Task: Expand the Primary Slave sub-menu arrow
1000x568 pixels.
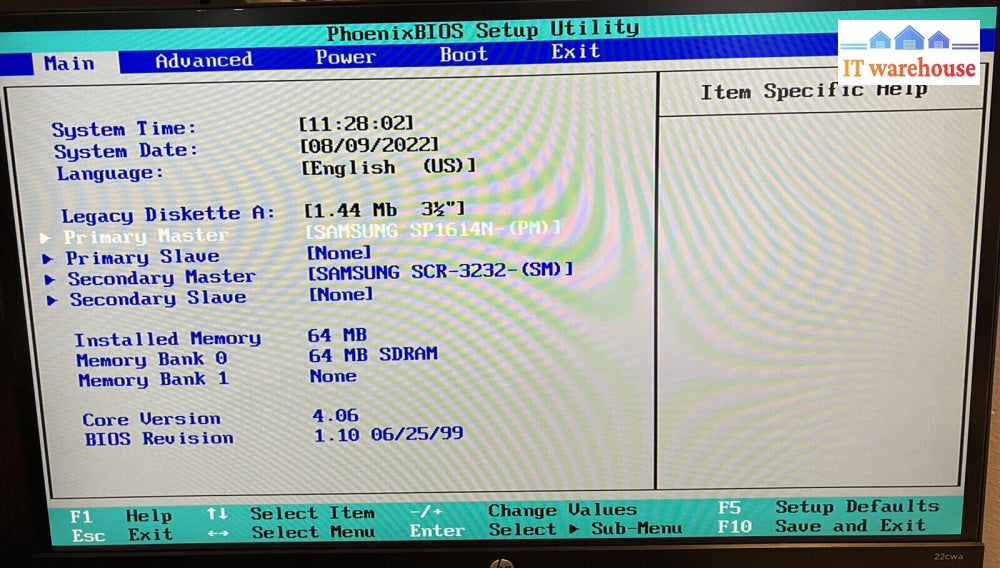Action: click(48, 259)
